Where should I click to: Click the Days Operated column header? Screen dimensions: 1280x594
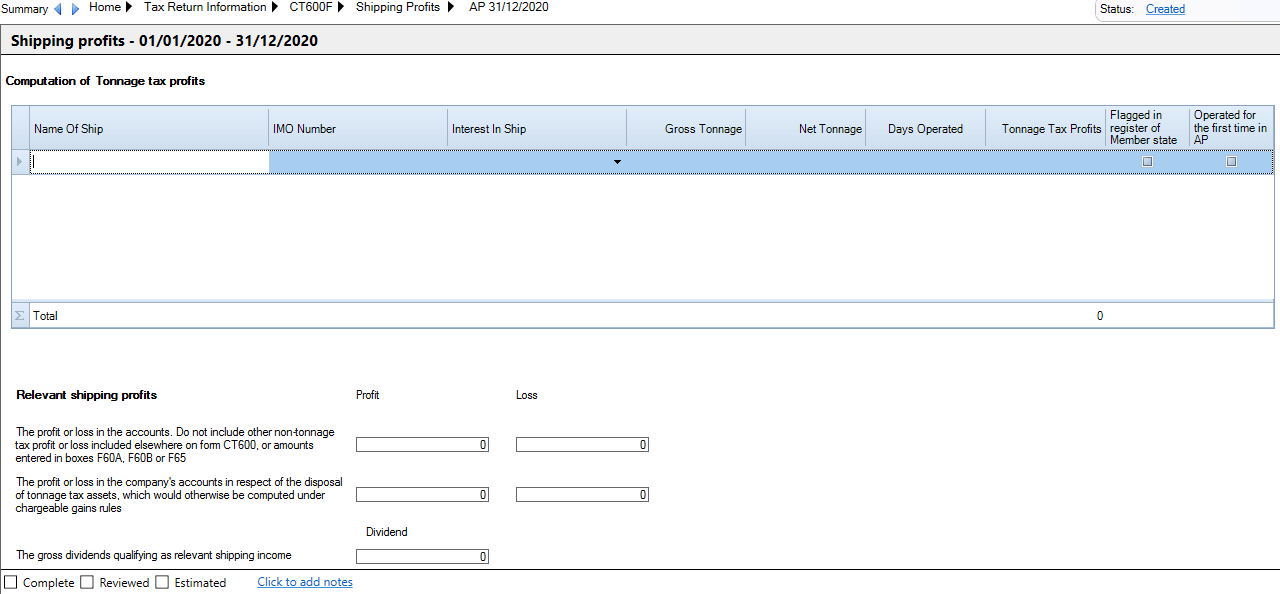(926, 128)
